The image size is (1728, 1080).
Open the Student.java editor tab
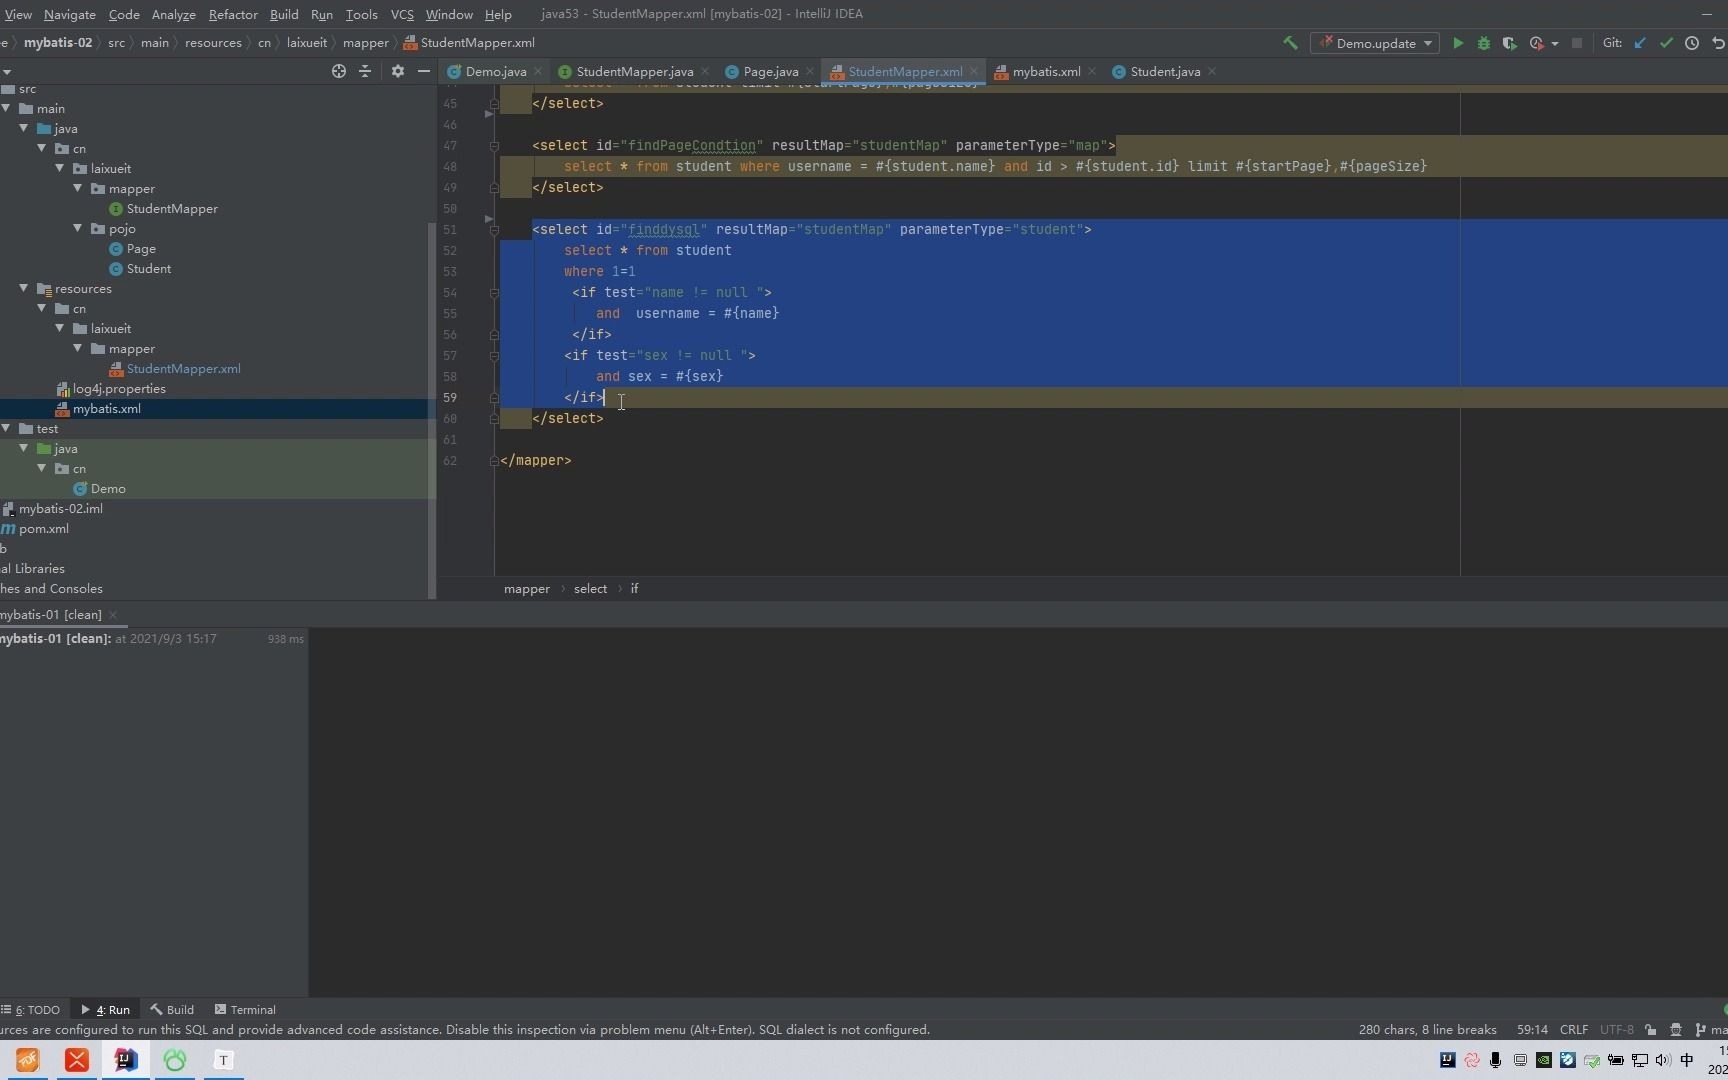[1165, 71]
